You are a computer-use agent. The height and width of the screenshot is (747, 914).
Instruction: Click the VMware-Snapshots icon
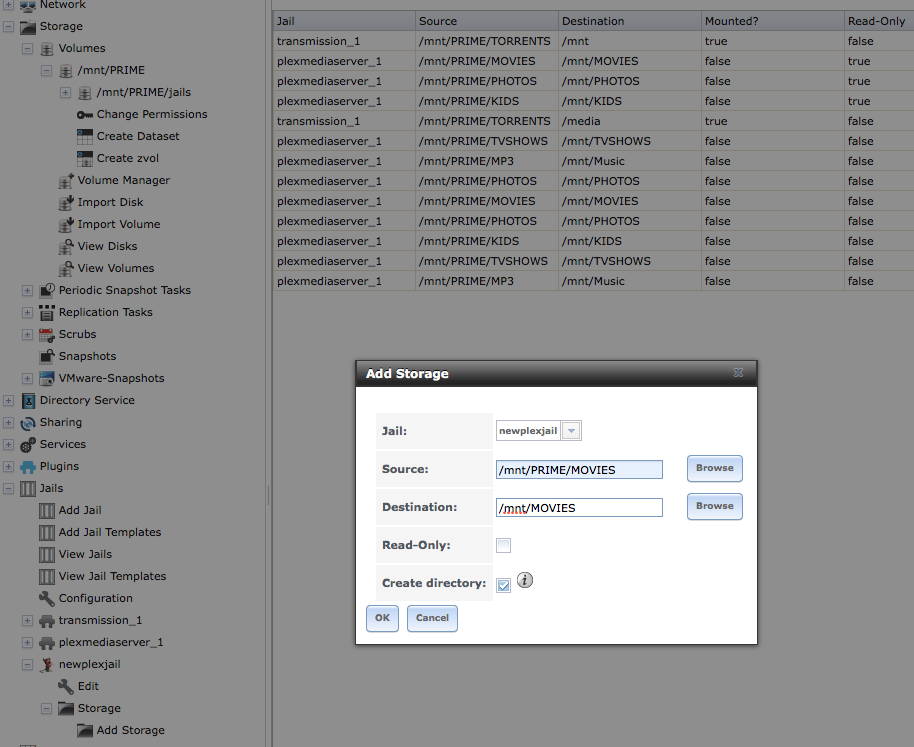click(x=47, y=379)
